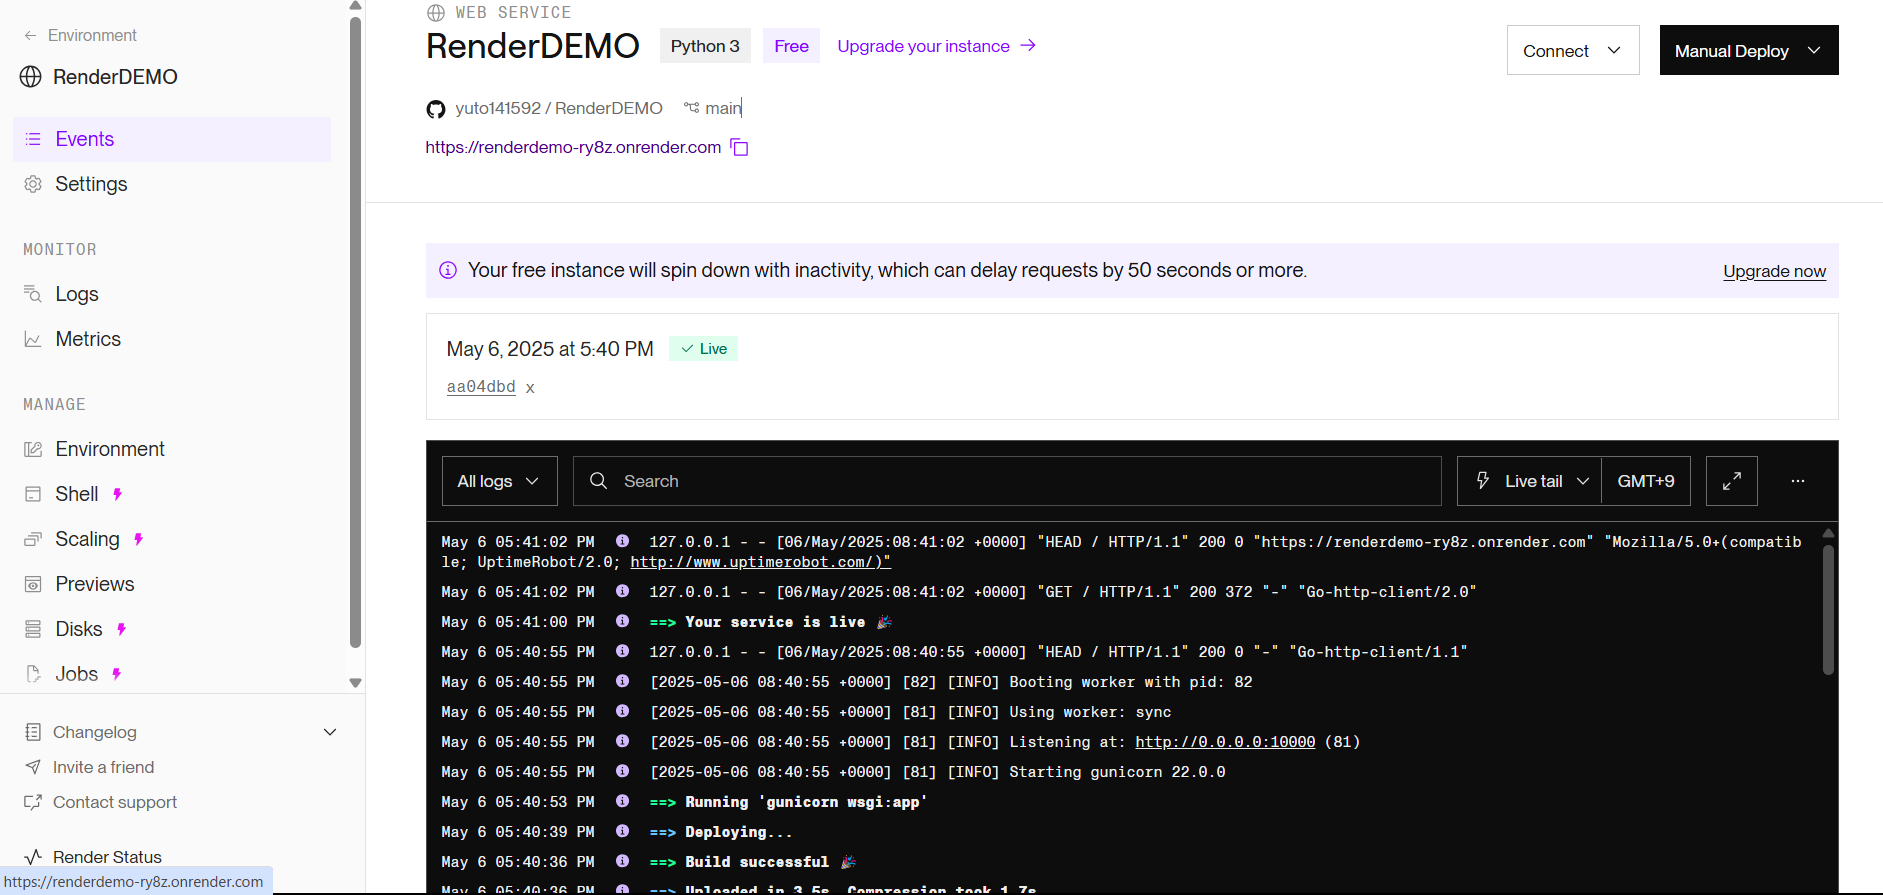The image size is (1883, 895).
Task: Open the Render Status link
Action: pyautogui.click(x=107, y=857)
